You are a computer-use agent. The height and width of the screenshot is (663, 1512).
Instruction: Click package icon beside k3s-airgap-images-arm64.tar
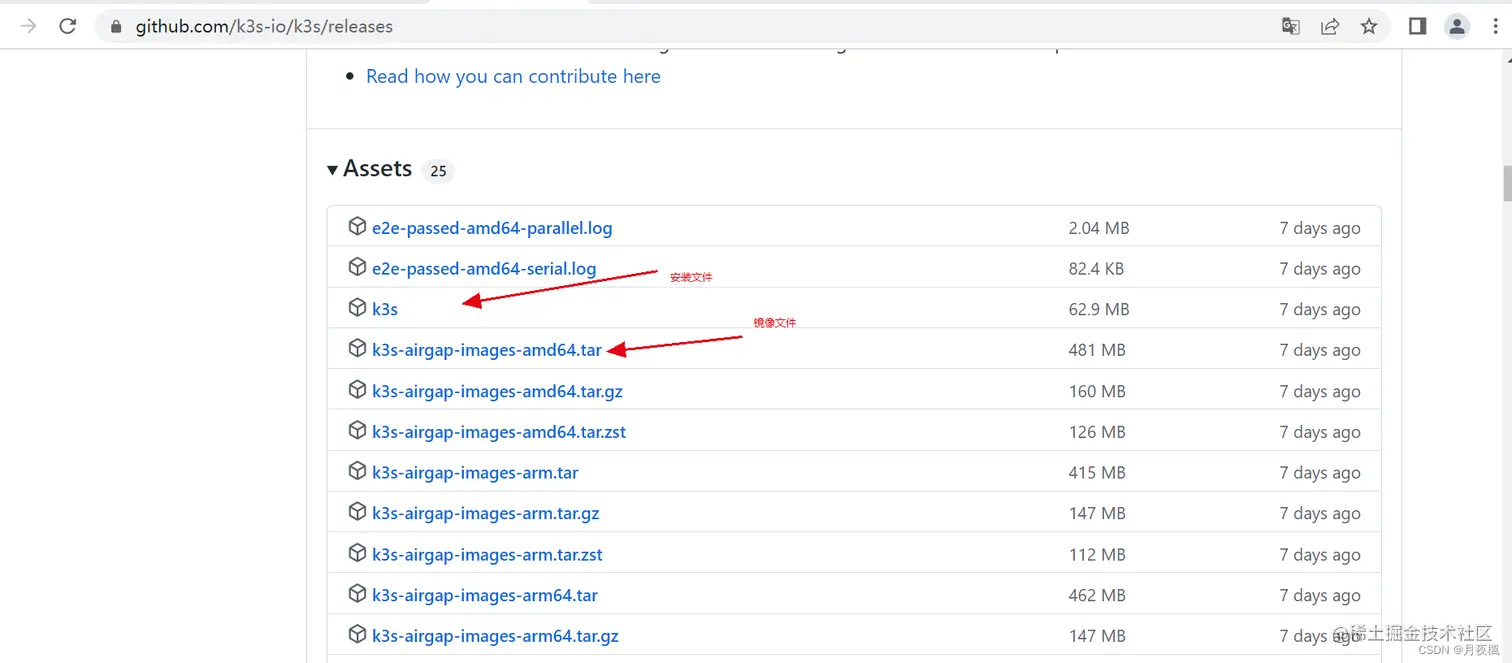point(357,593)
